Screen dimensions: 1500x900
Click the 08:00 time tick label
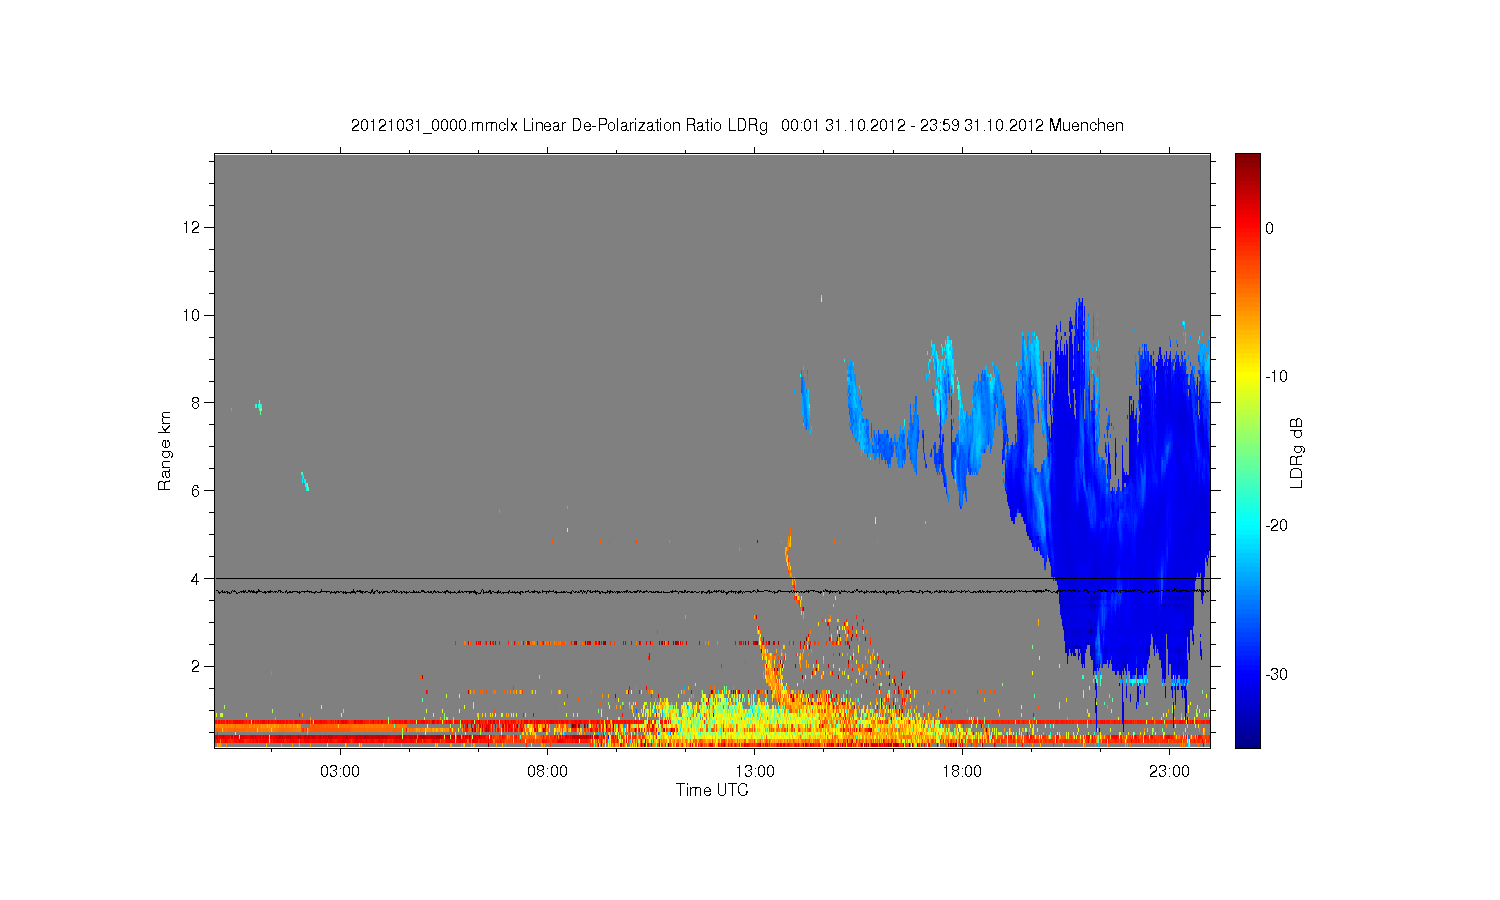click(x=548, y=772)
